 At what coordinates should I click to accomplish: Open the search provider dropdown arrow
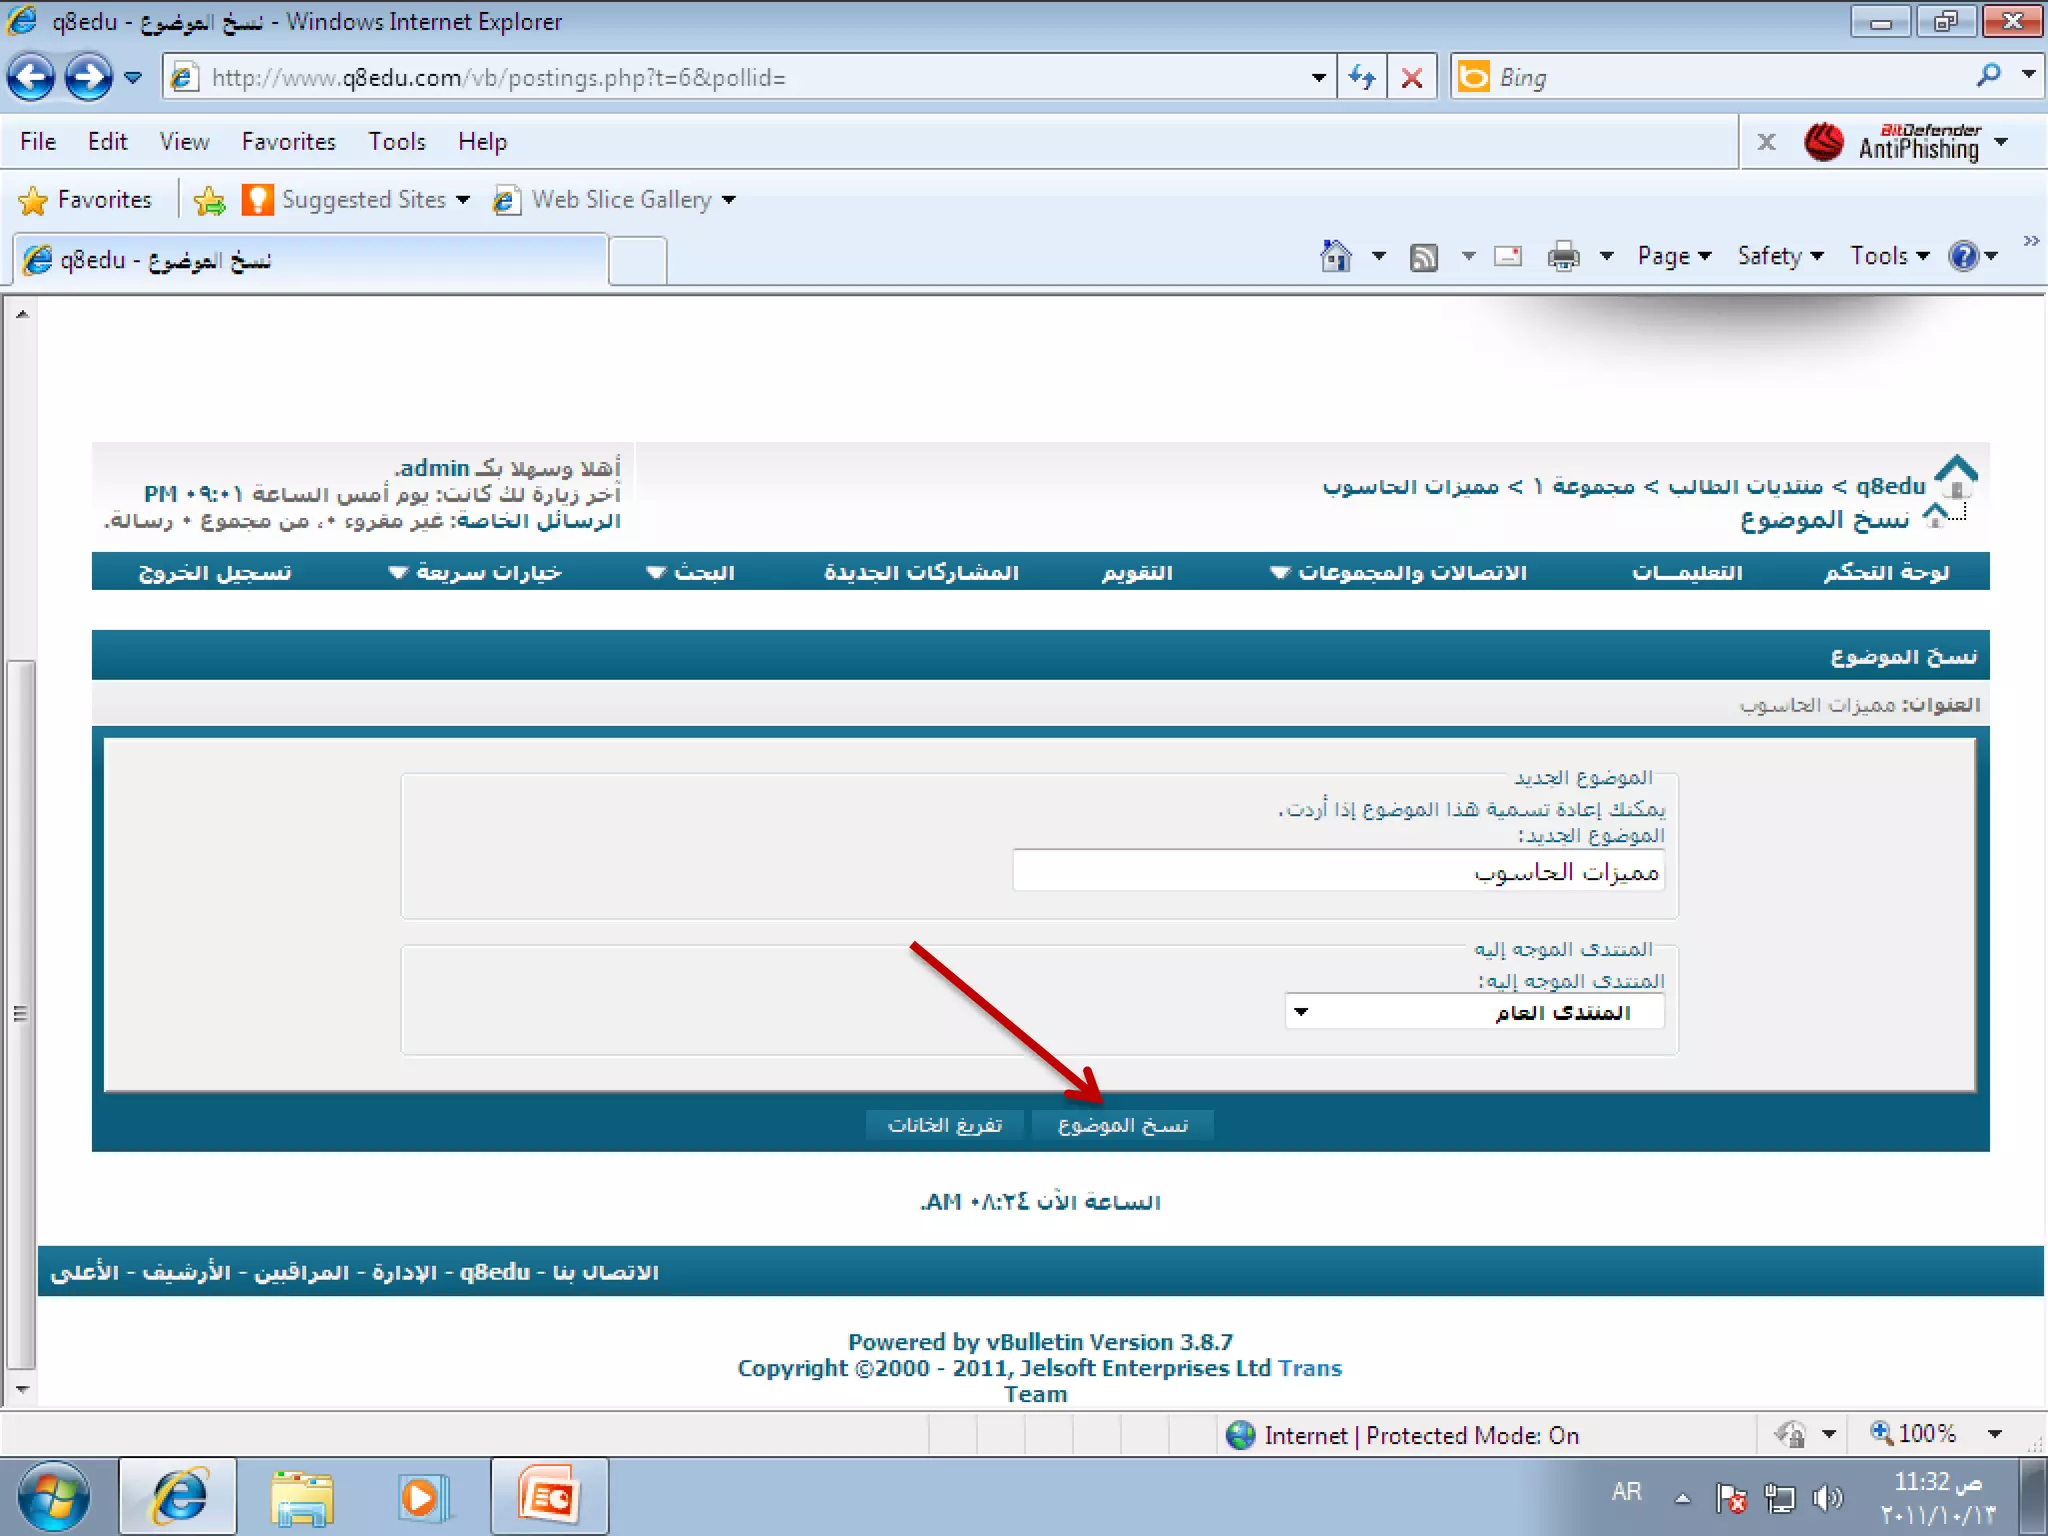coord(2028,75)
